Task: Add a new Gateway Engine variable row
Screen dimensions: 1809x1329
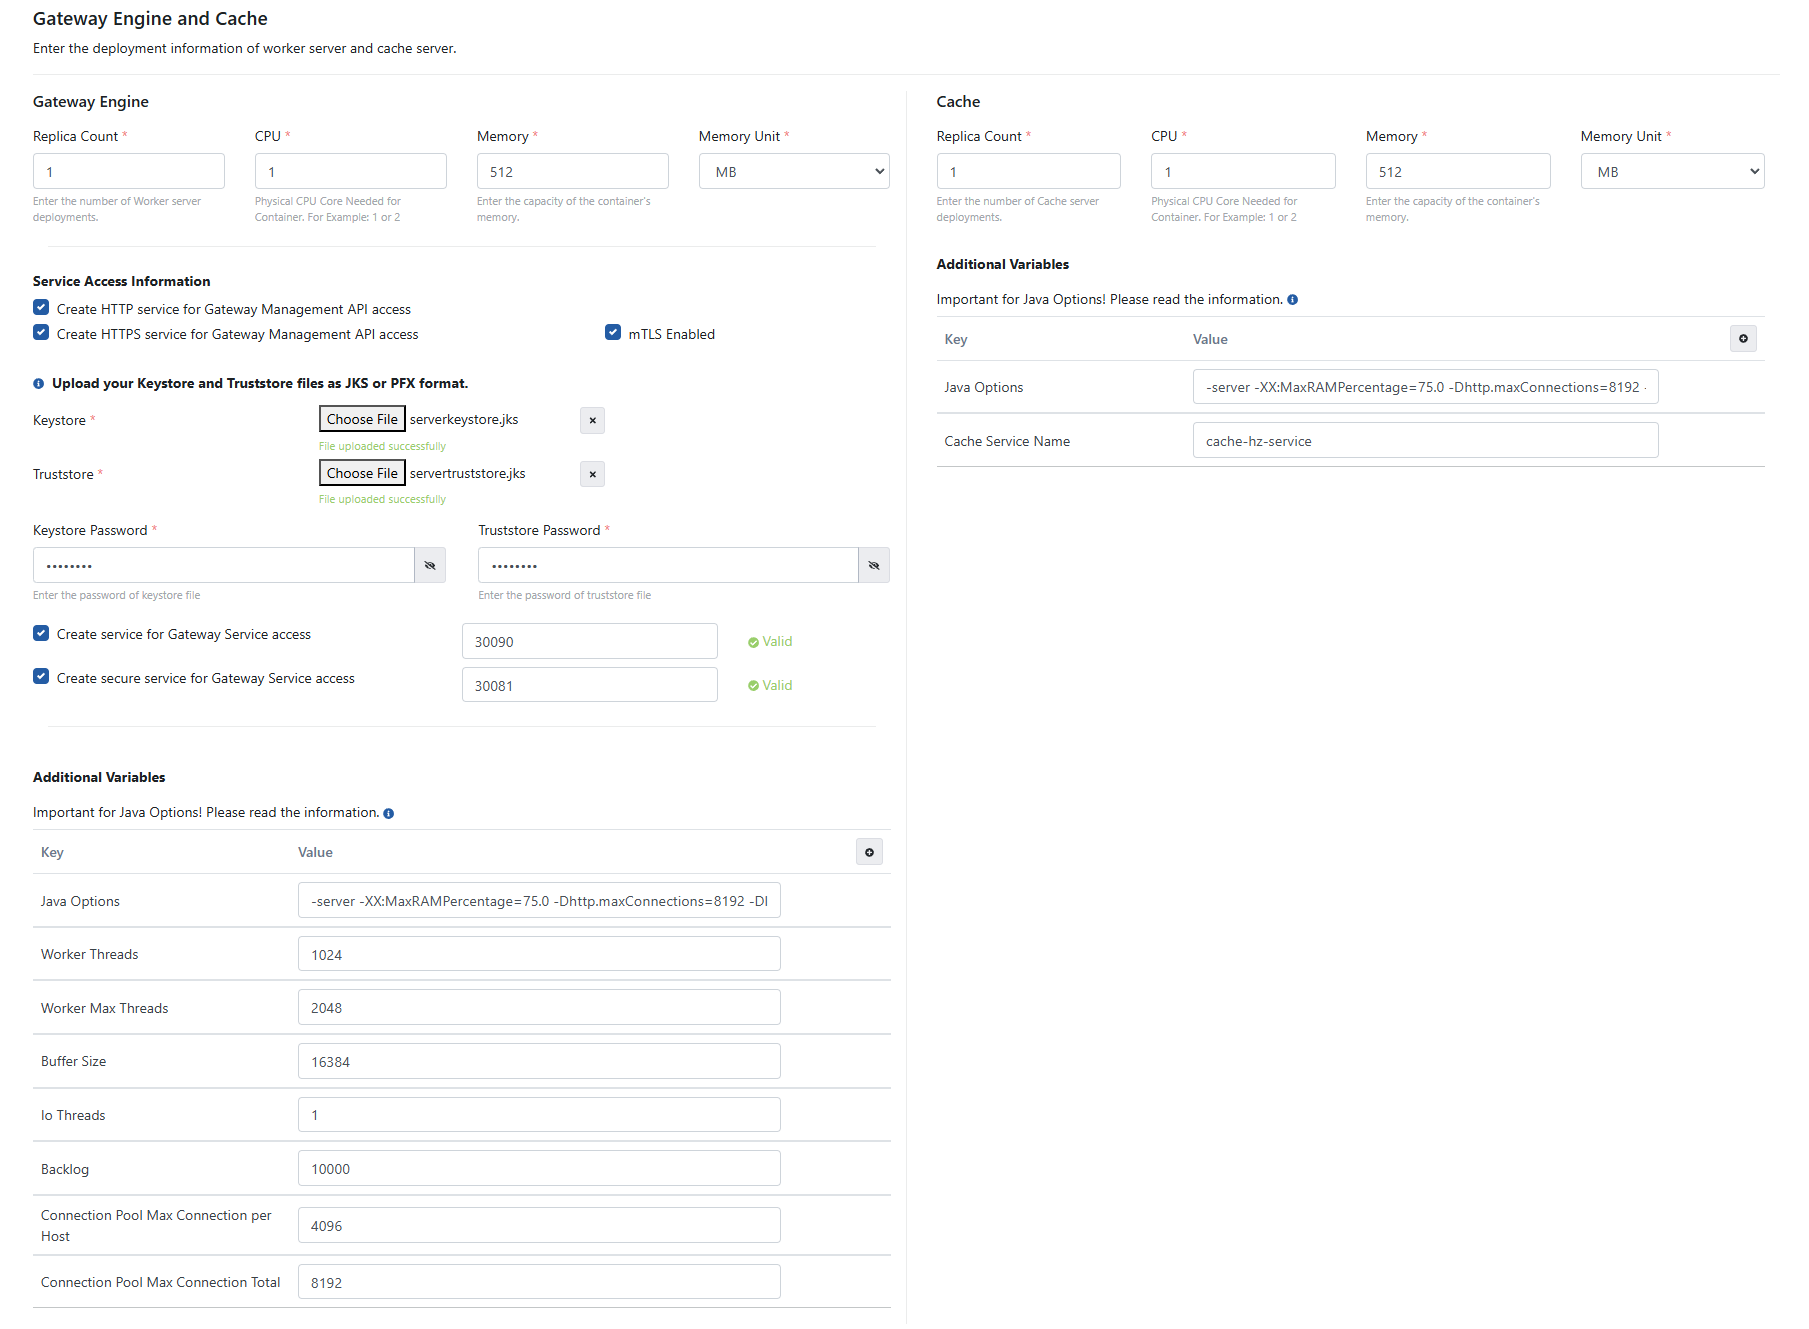Action: 869,853
